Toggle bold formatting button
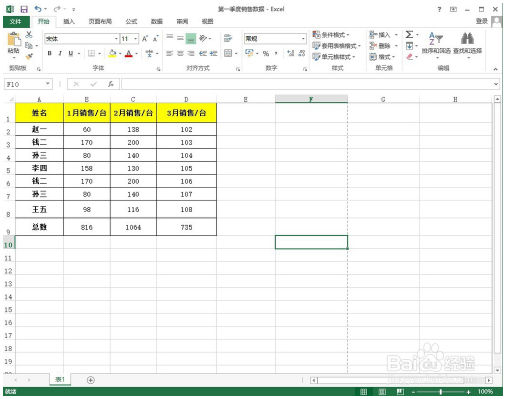506x399 pixels. [x=50, y=53]
